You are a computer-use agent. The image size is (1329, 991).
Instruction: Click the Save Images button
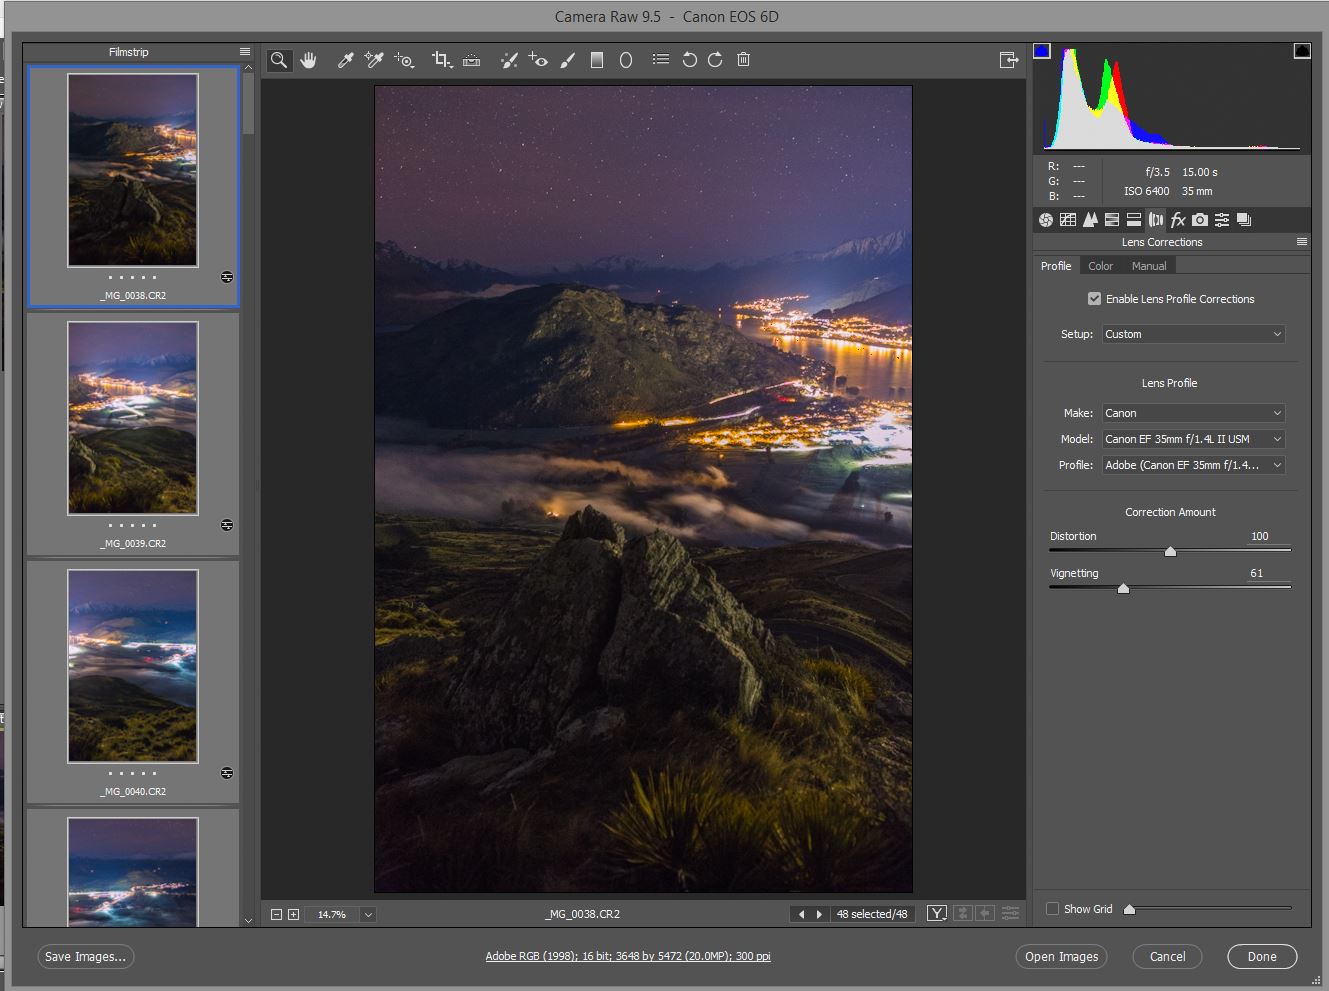(86, 957)
